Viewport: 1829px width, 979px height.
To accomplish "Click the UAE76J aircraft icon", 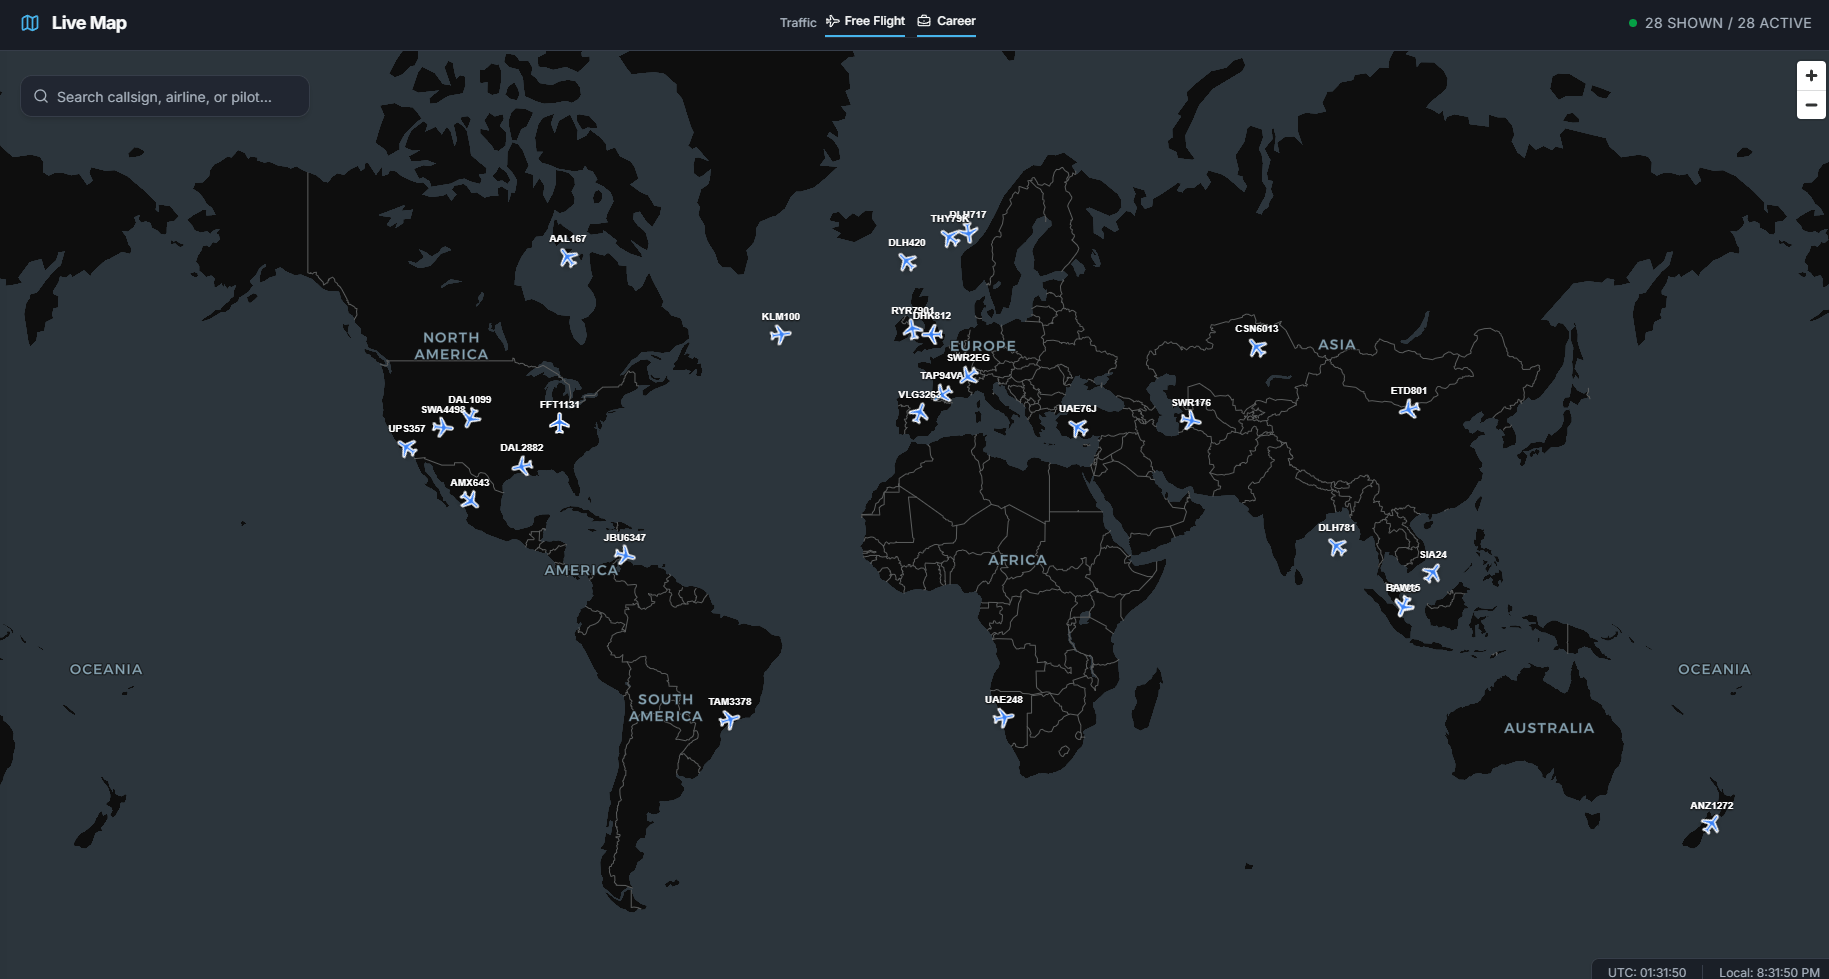I will tap(1078, 428).
